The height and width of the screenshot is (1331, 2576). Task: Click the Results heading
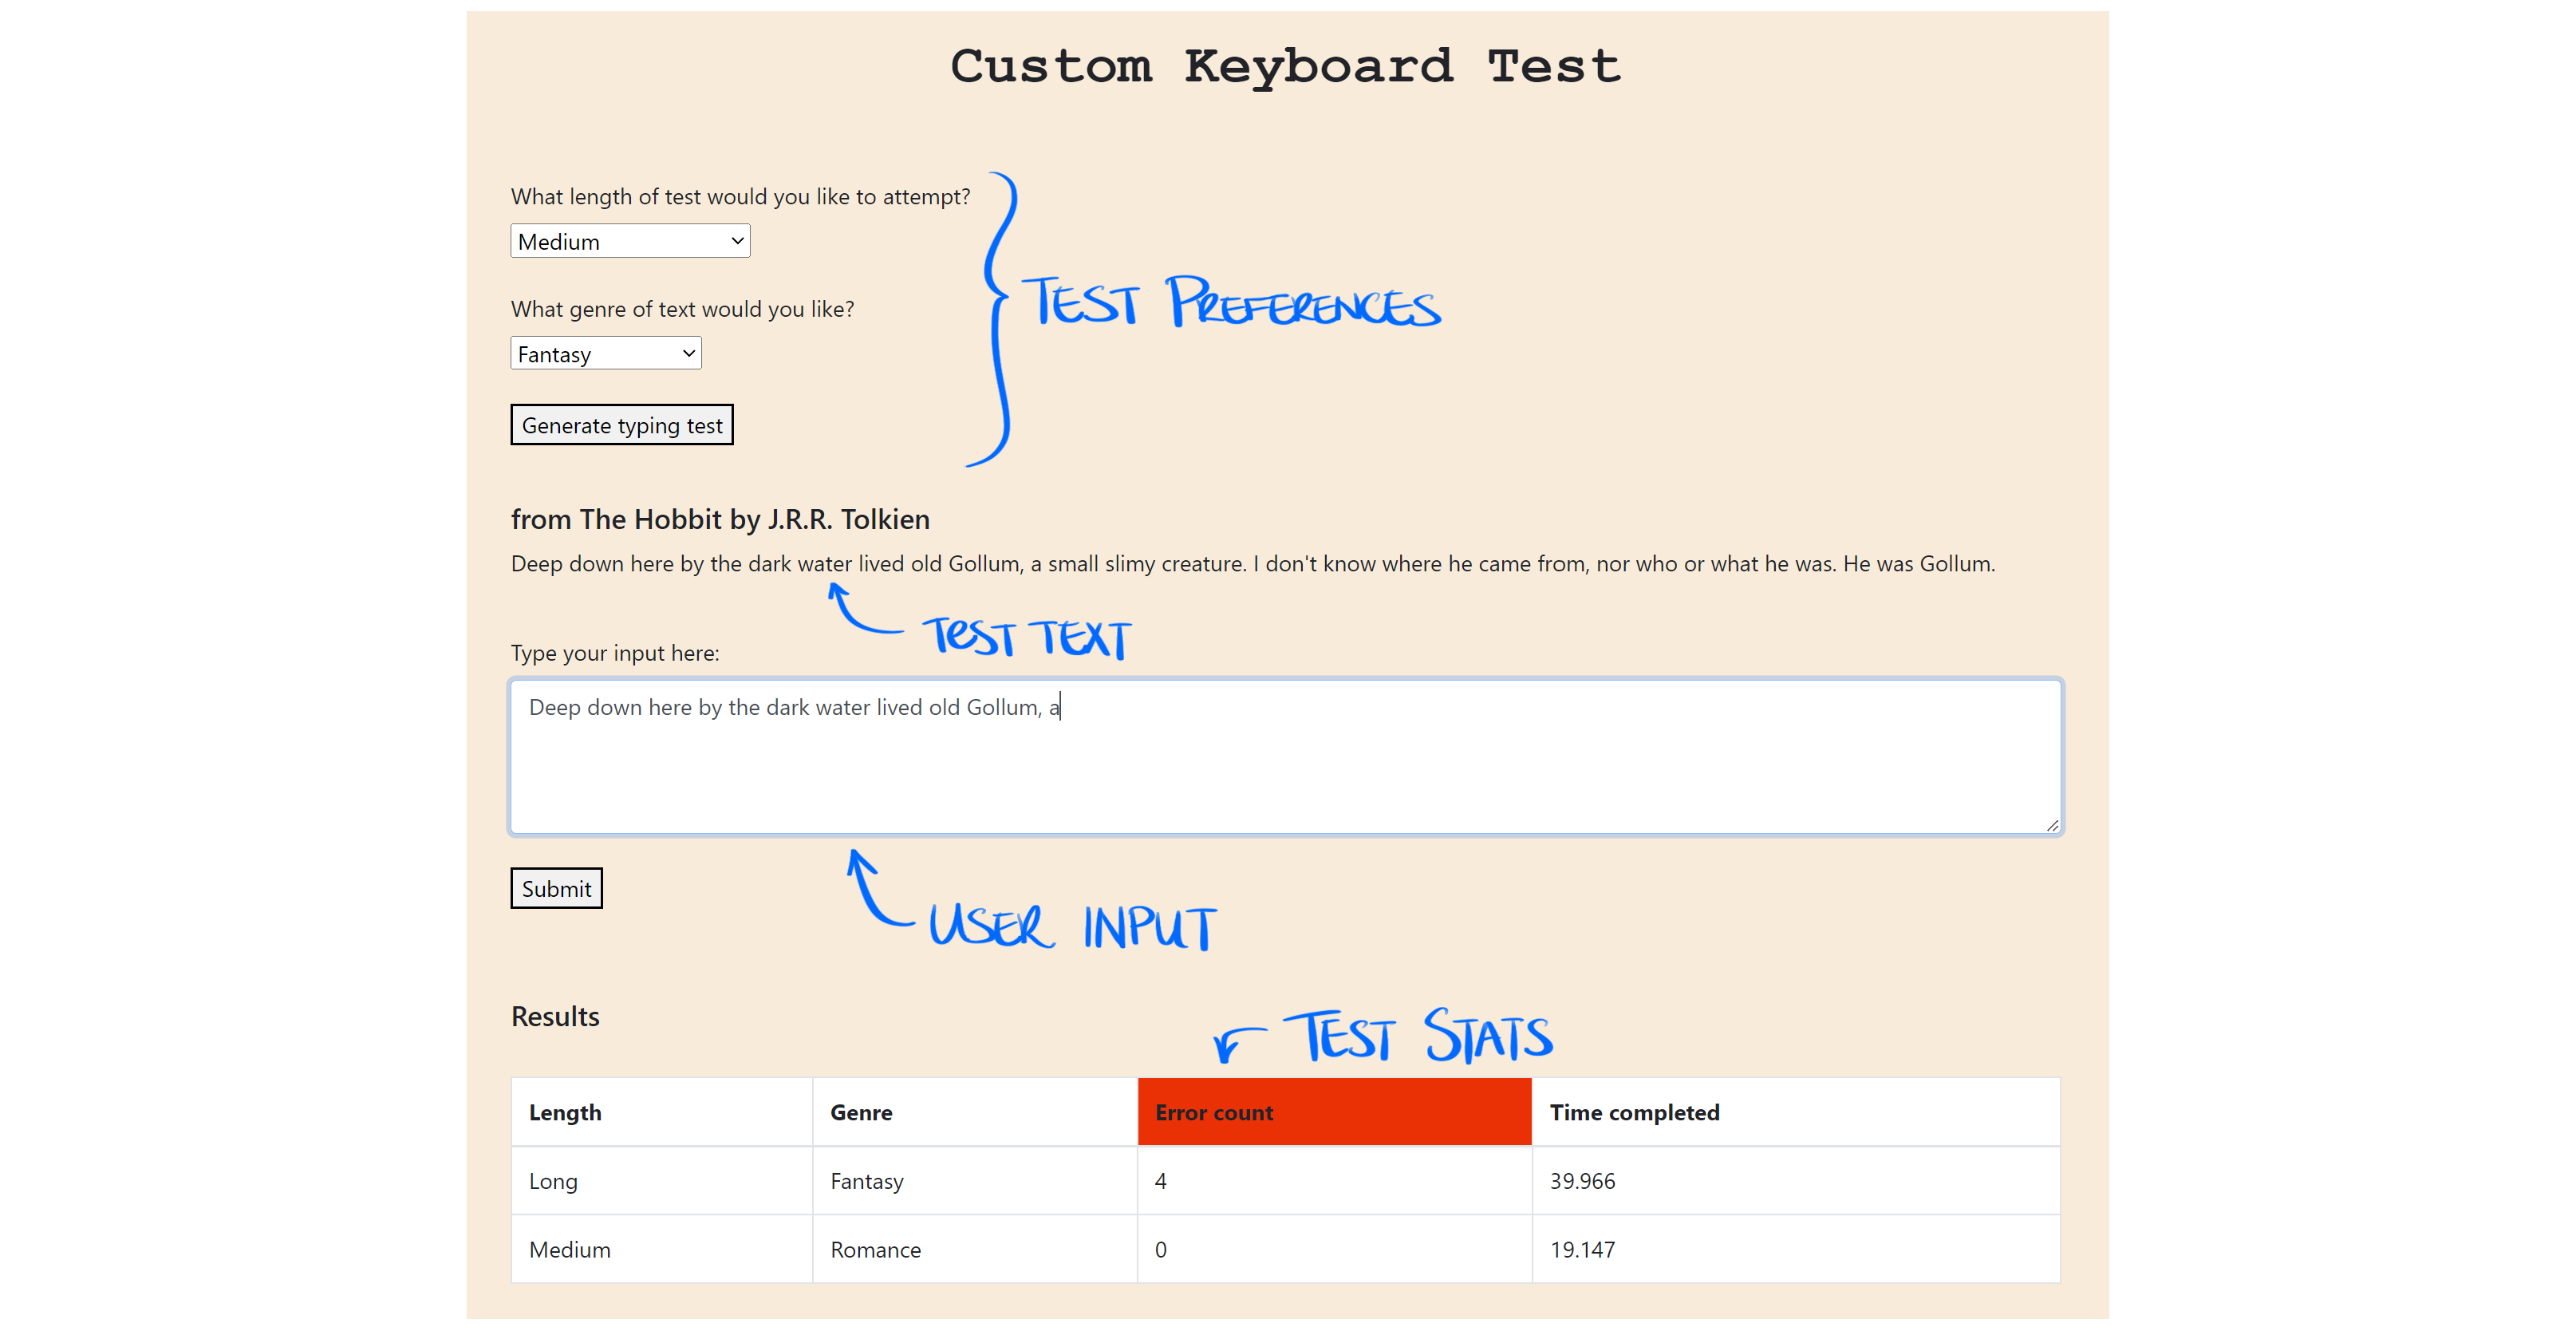tap(555, 1016)
